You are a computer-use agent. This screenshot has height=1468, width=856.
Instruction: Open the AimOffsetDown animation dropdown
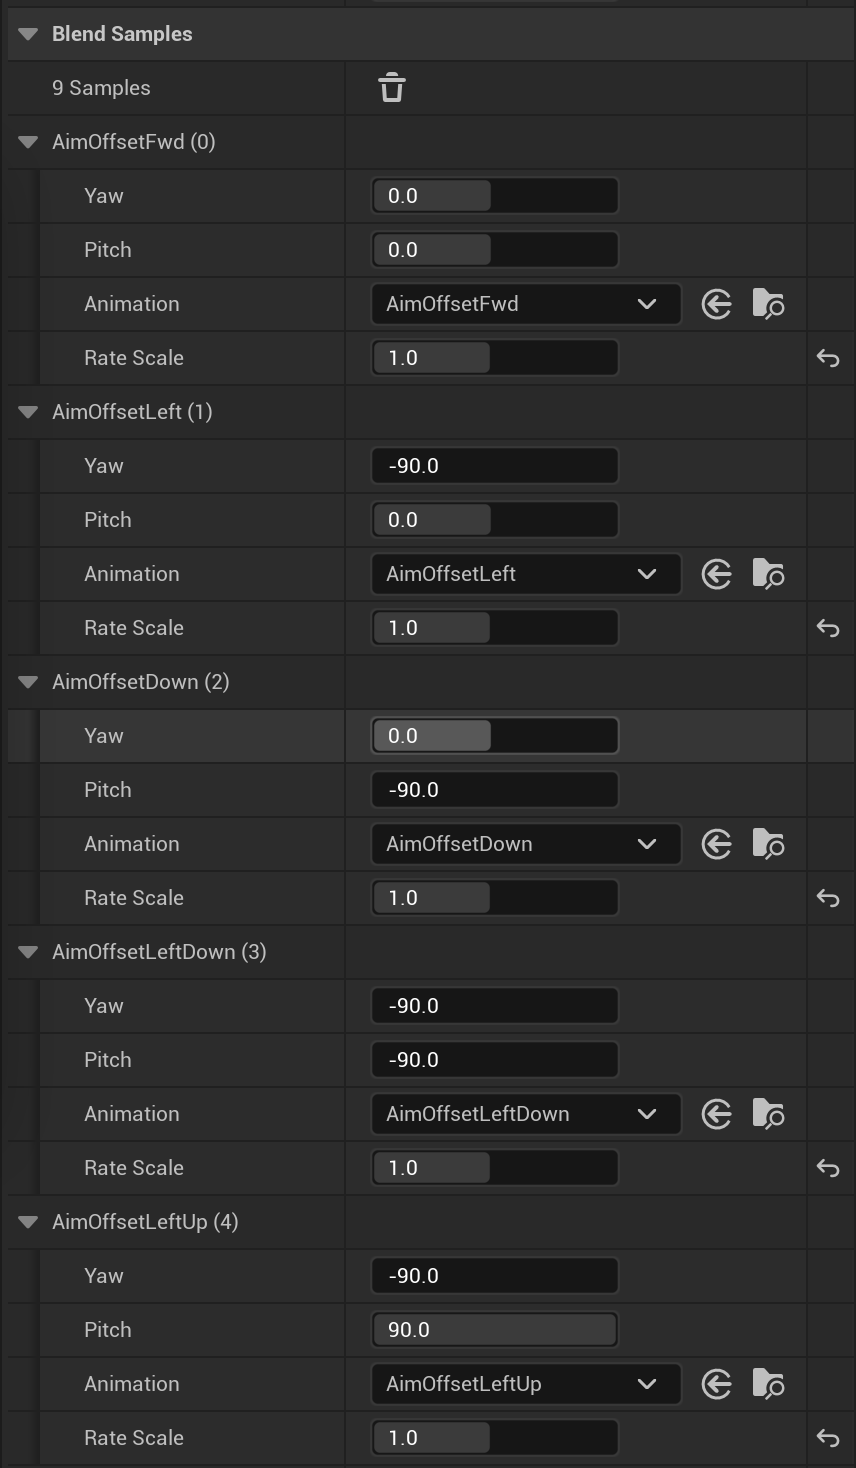coord(526,844)
